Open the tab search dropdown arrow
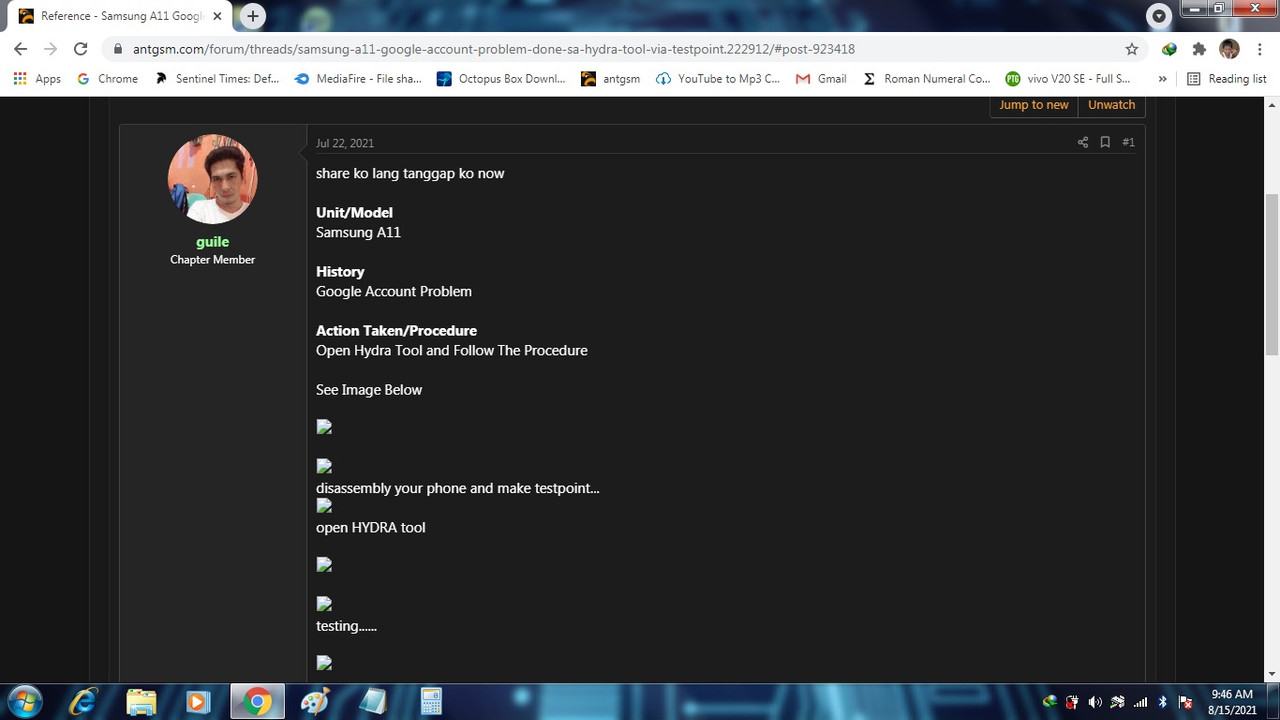The image size is (1280, 720). click(1159, 16)
